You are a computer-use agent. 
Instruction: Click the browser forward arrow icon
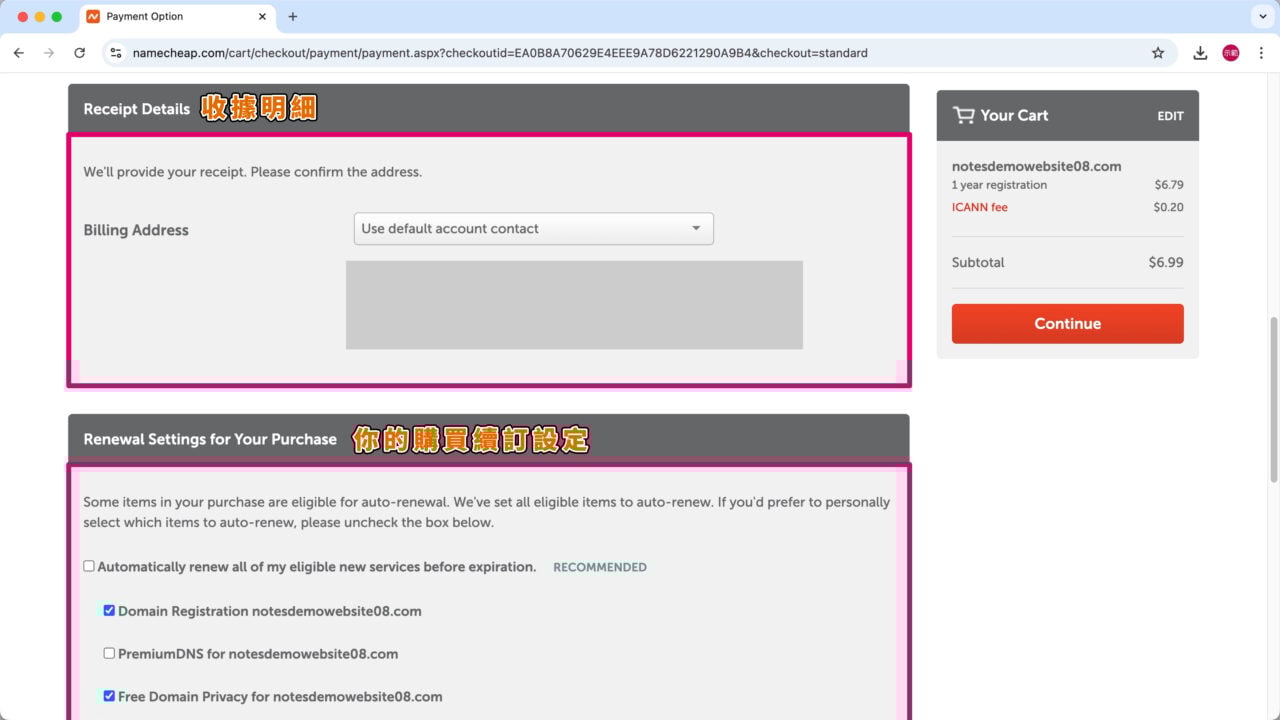(x=49, y=53)
